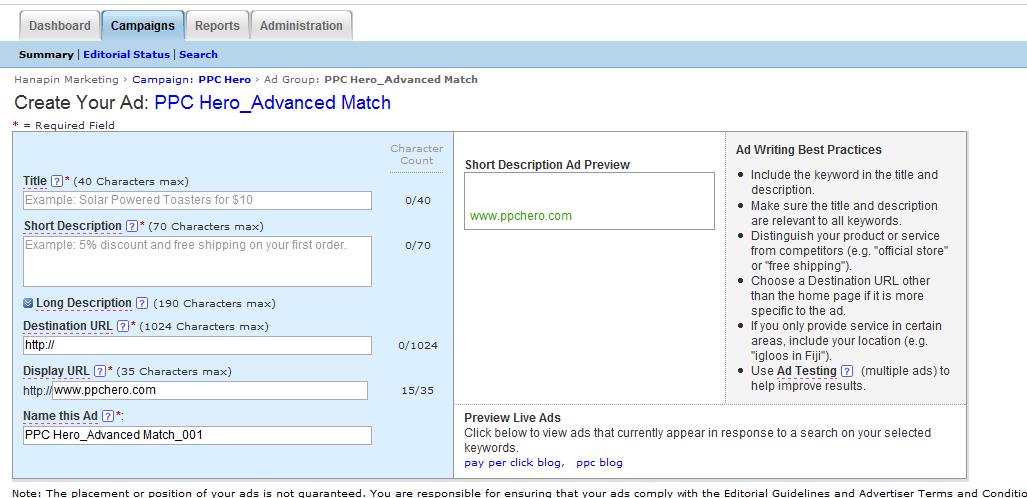Switch to the Dashboard tab
1027x498 pixels.
[x=60, y=26]
